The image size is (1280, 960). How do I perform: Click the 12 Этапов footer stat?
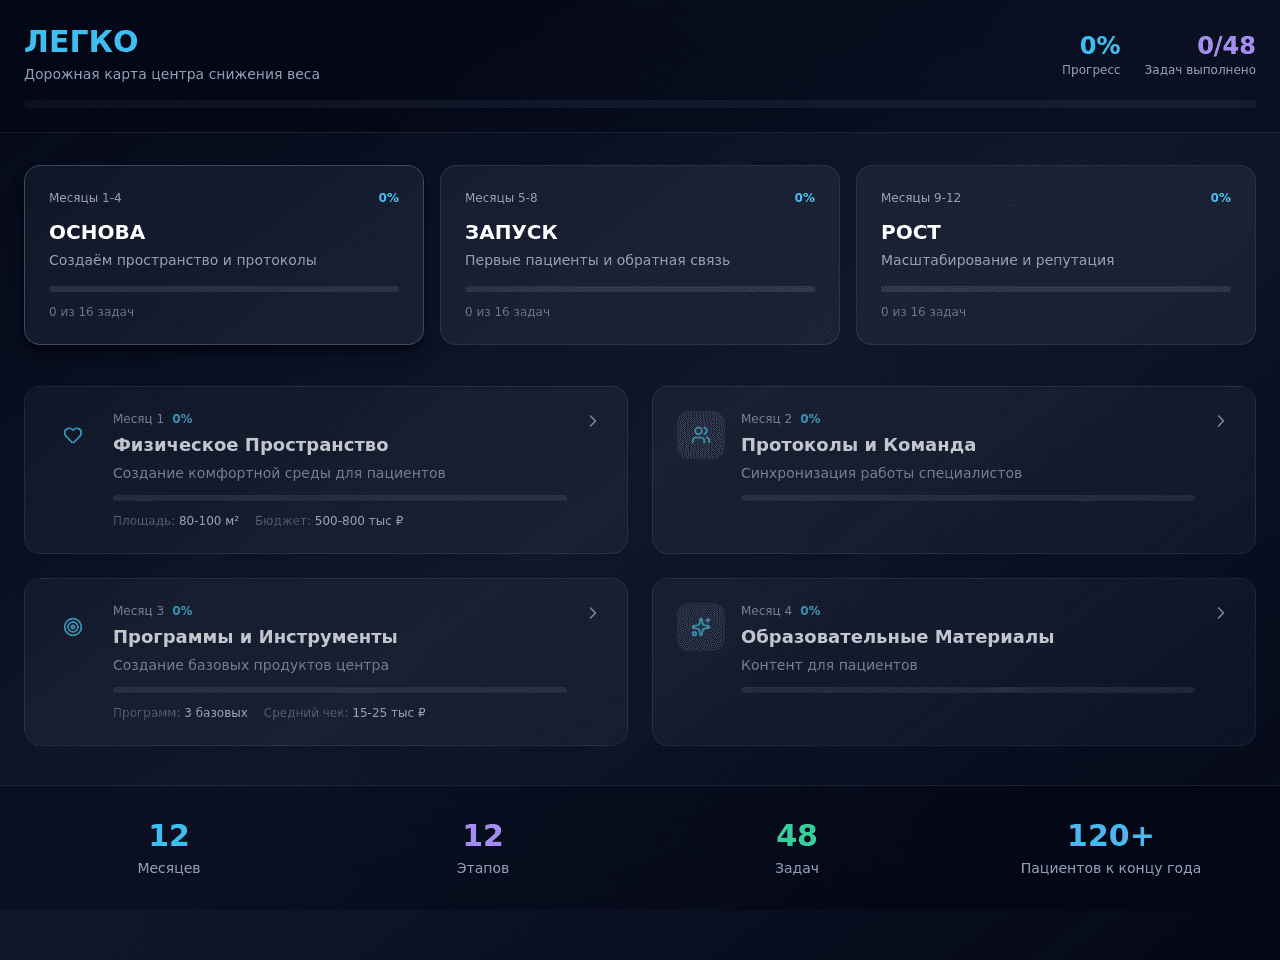pyautogui.click(x=483, y=848)
